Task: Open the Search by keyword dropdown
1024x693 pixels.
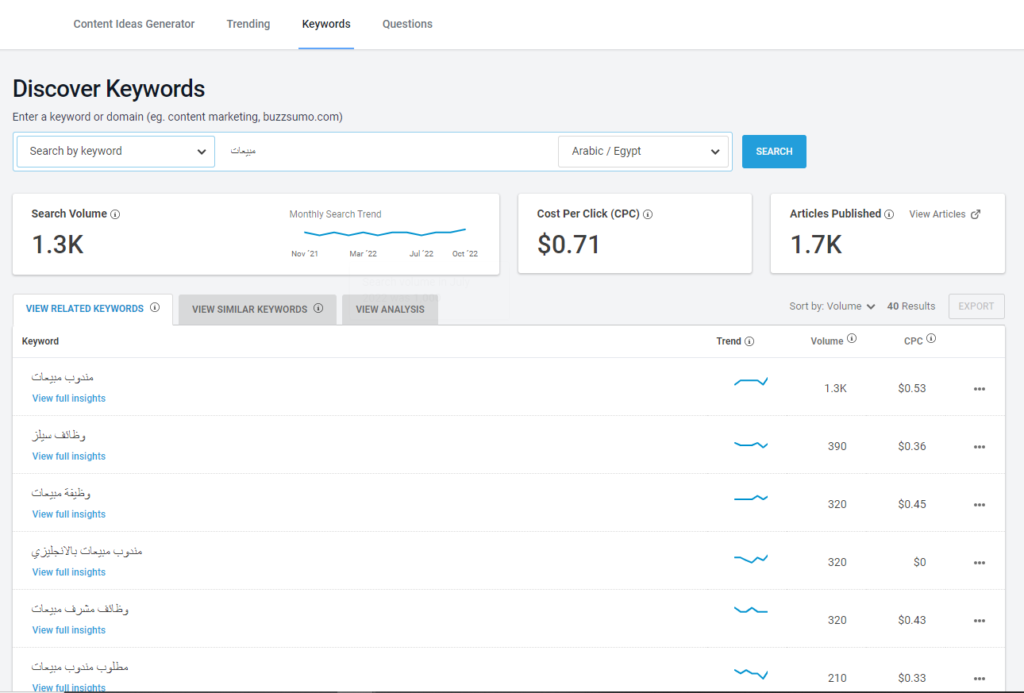Action: [116, 151]
